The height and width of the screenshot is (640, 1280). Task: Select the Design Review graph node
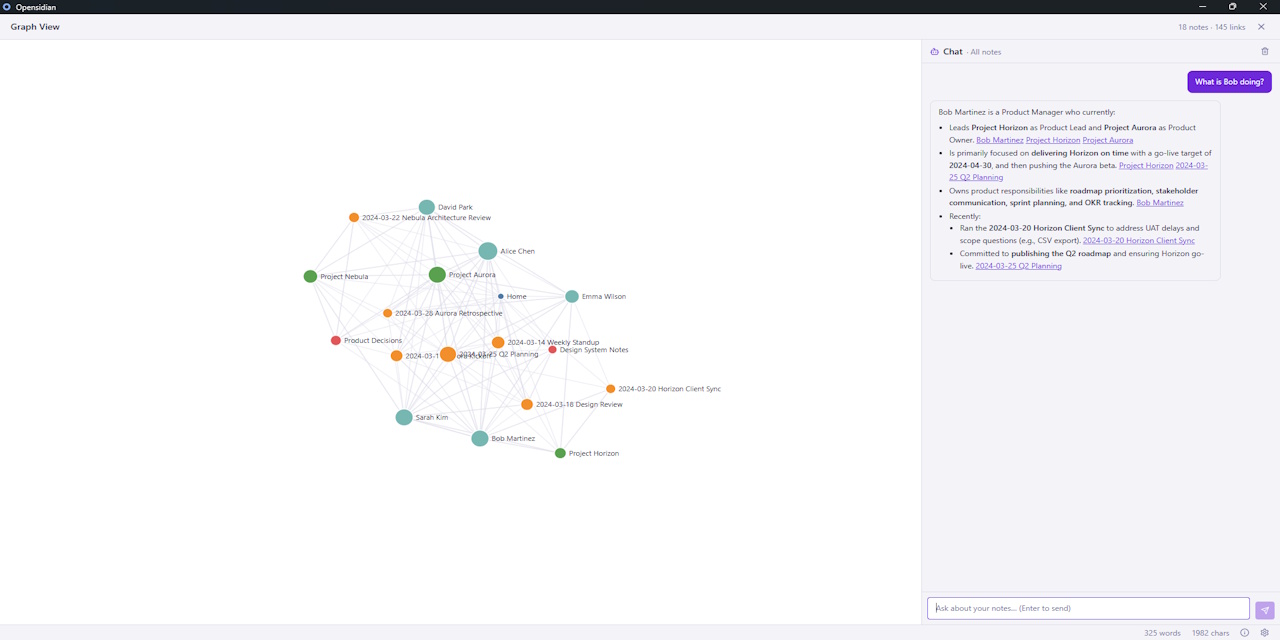tap(527, 405)
